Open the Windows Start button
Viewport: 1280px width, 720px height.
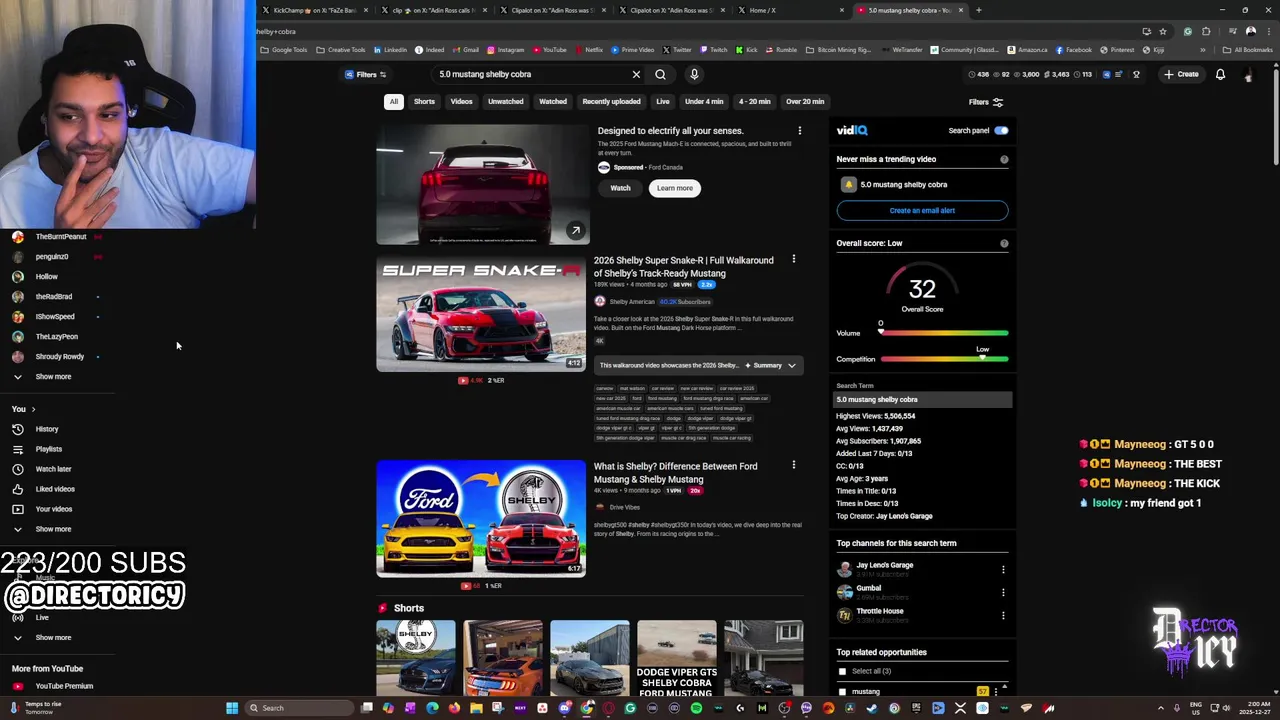[x=232, y=708]
